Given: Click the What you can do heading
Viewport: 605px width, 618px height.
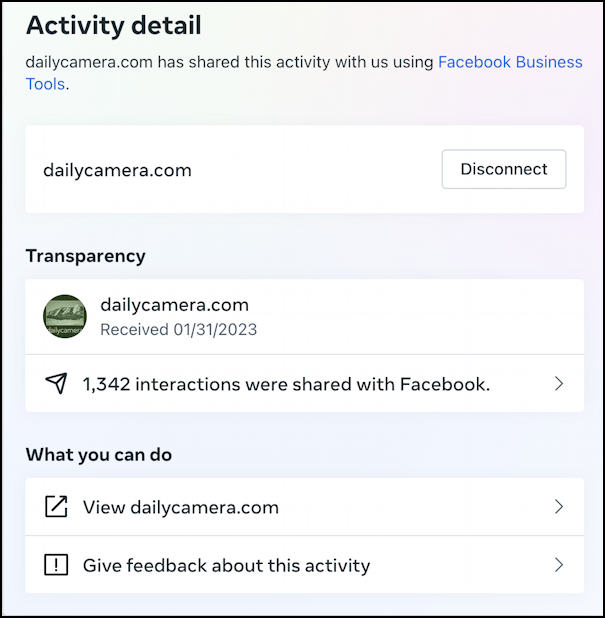Looking at the screenshot, I should pyautogui.click(x=99, y=455).
